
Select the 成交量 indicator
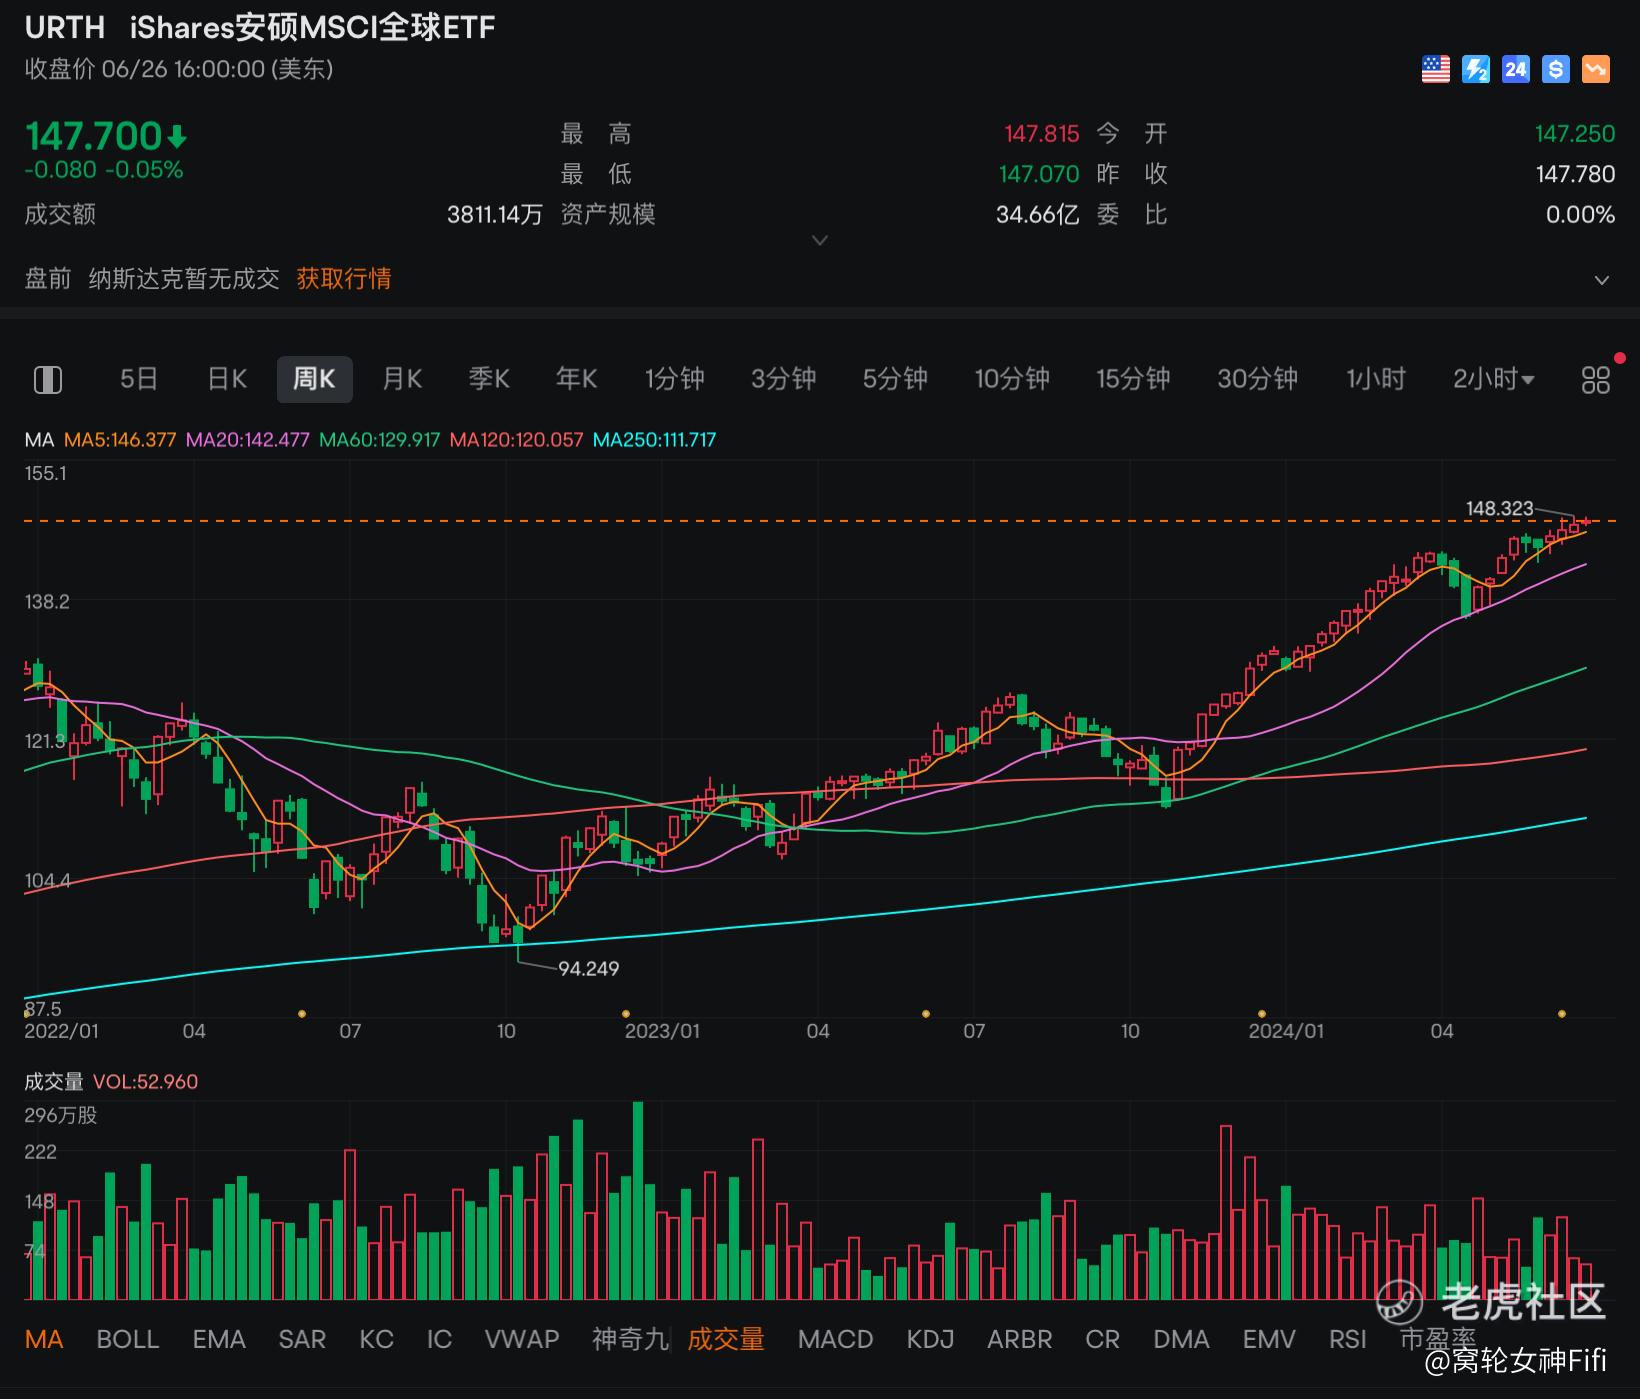coord(726,1339)
